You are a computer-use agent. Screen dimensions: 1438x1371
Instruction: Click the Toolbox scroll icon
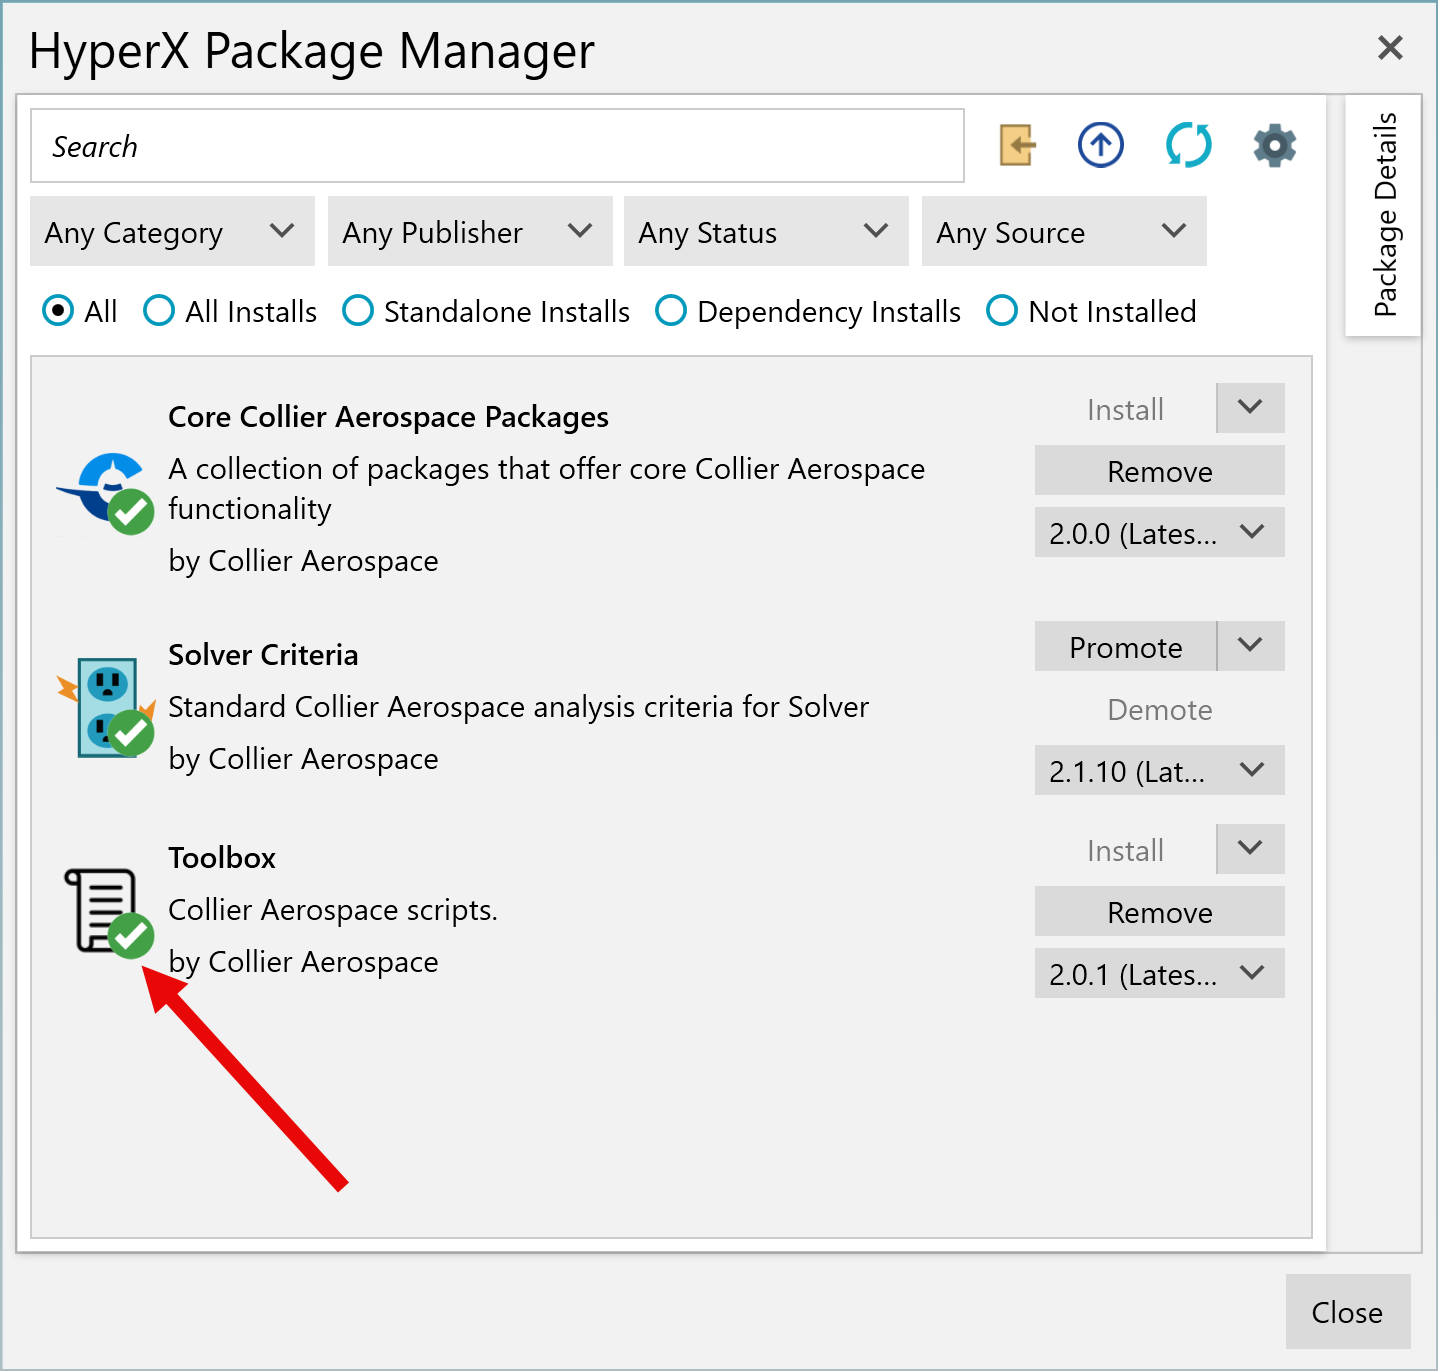108,912
